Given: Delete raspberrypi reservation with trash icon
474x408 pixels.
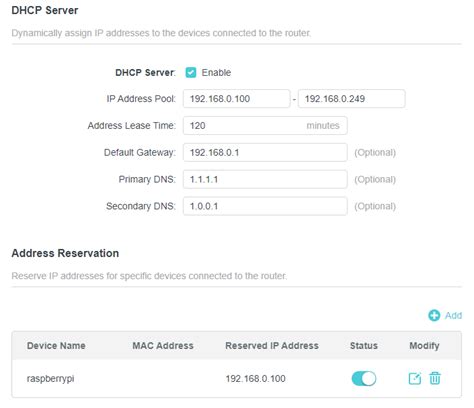Looking at the screenshot, I should coord(435,378).
